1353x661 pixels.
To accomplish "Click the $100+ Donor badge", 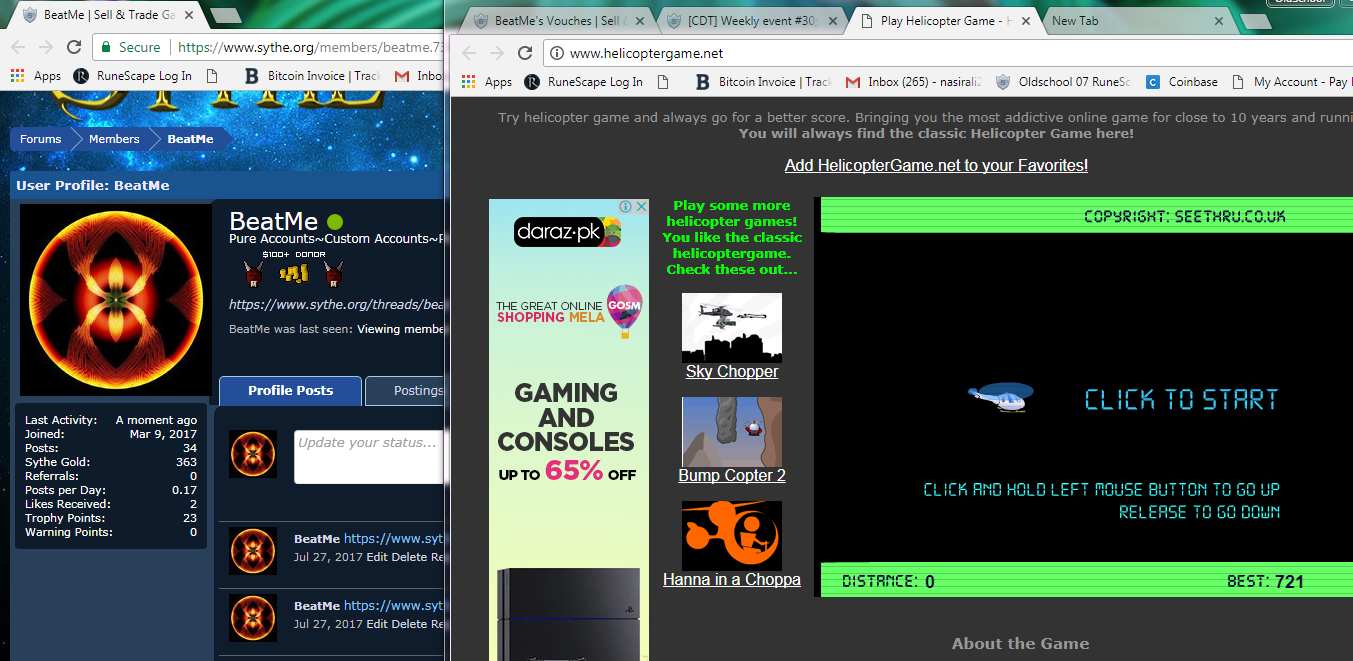I will [x=293, y=269].
